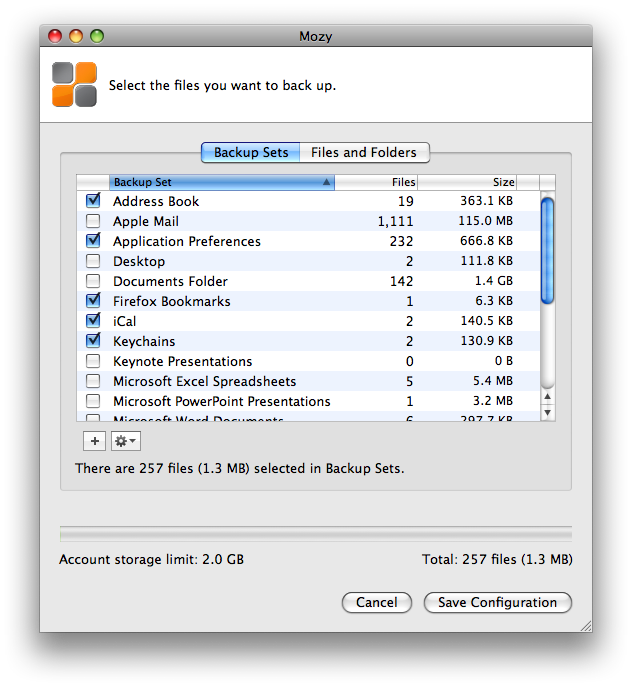Image resolution: width=632 pixels, height=687 pixels.
Task: Select the iCal row name
Action: (x=124, y=321)
